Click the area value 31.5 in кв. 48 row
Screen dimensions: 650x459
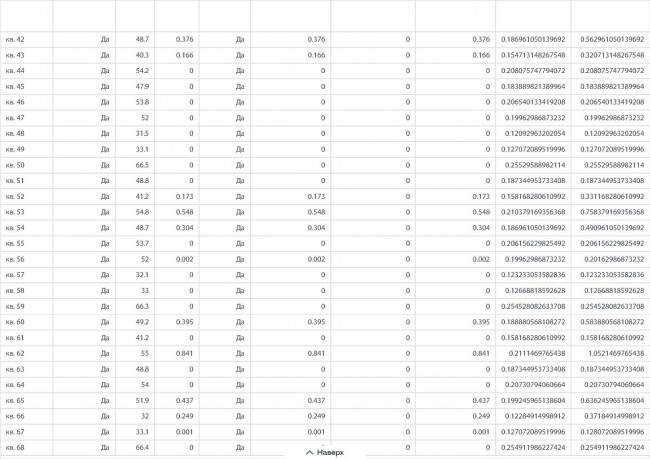click(x=142, y=134)
